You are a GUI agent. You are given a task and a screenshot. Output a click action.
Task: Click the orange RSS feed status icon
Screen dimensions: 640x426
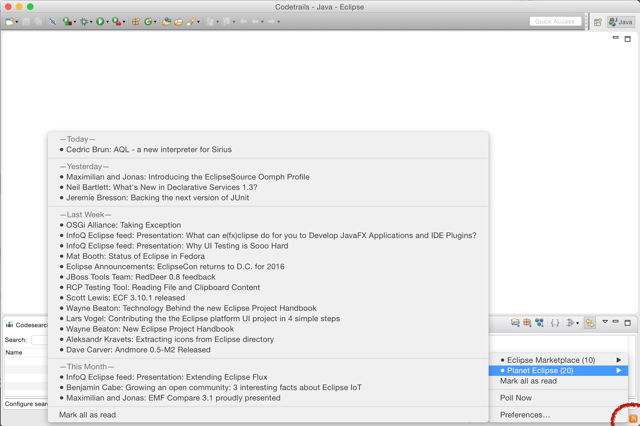pyautogui.click(x=633, y=418)
